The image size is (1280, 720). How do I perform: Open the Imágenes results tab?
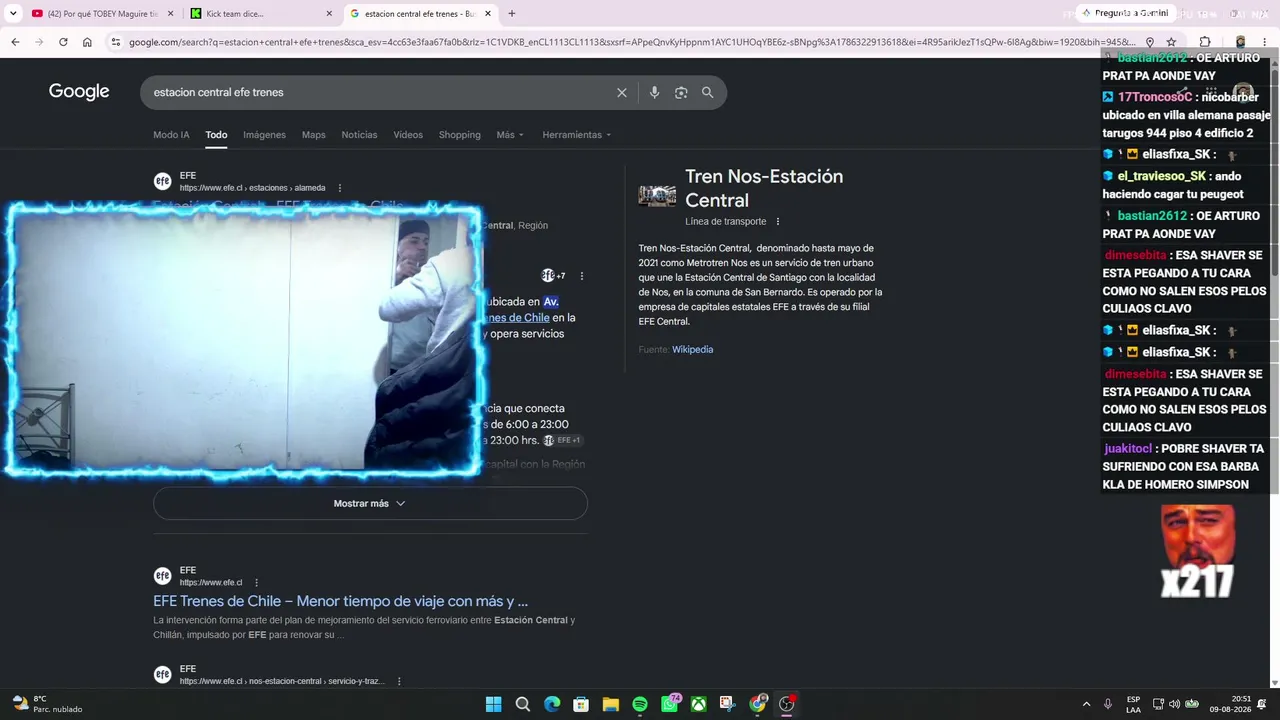point(264,135)
